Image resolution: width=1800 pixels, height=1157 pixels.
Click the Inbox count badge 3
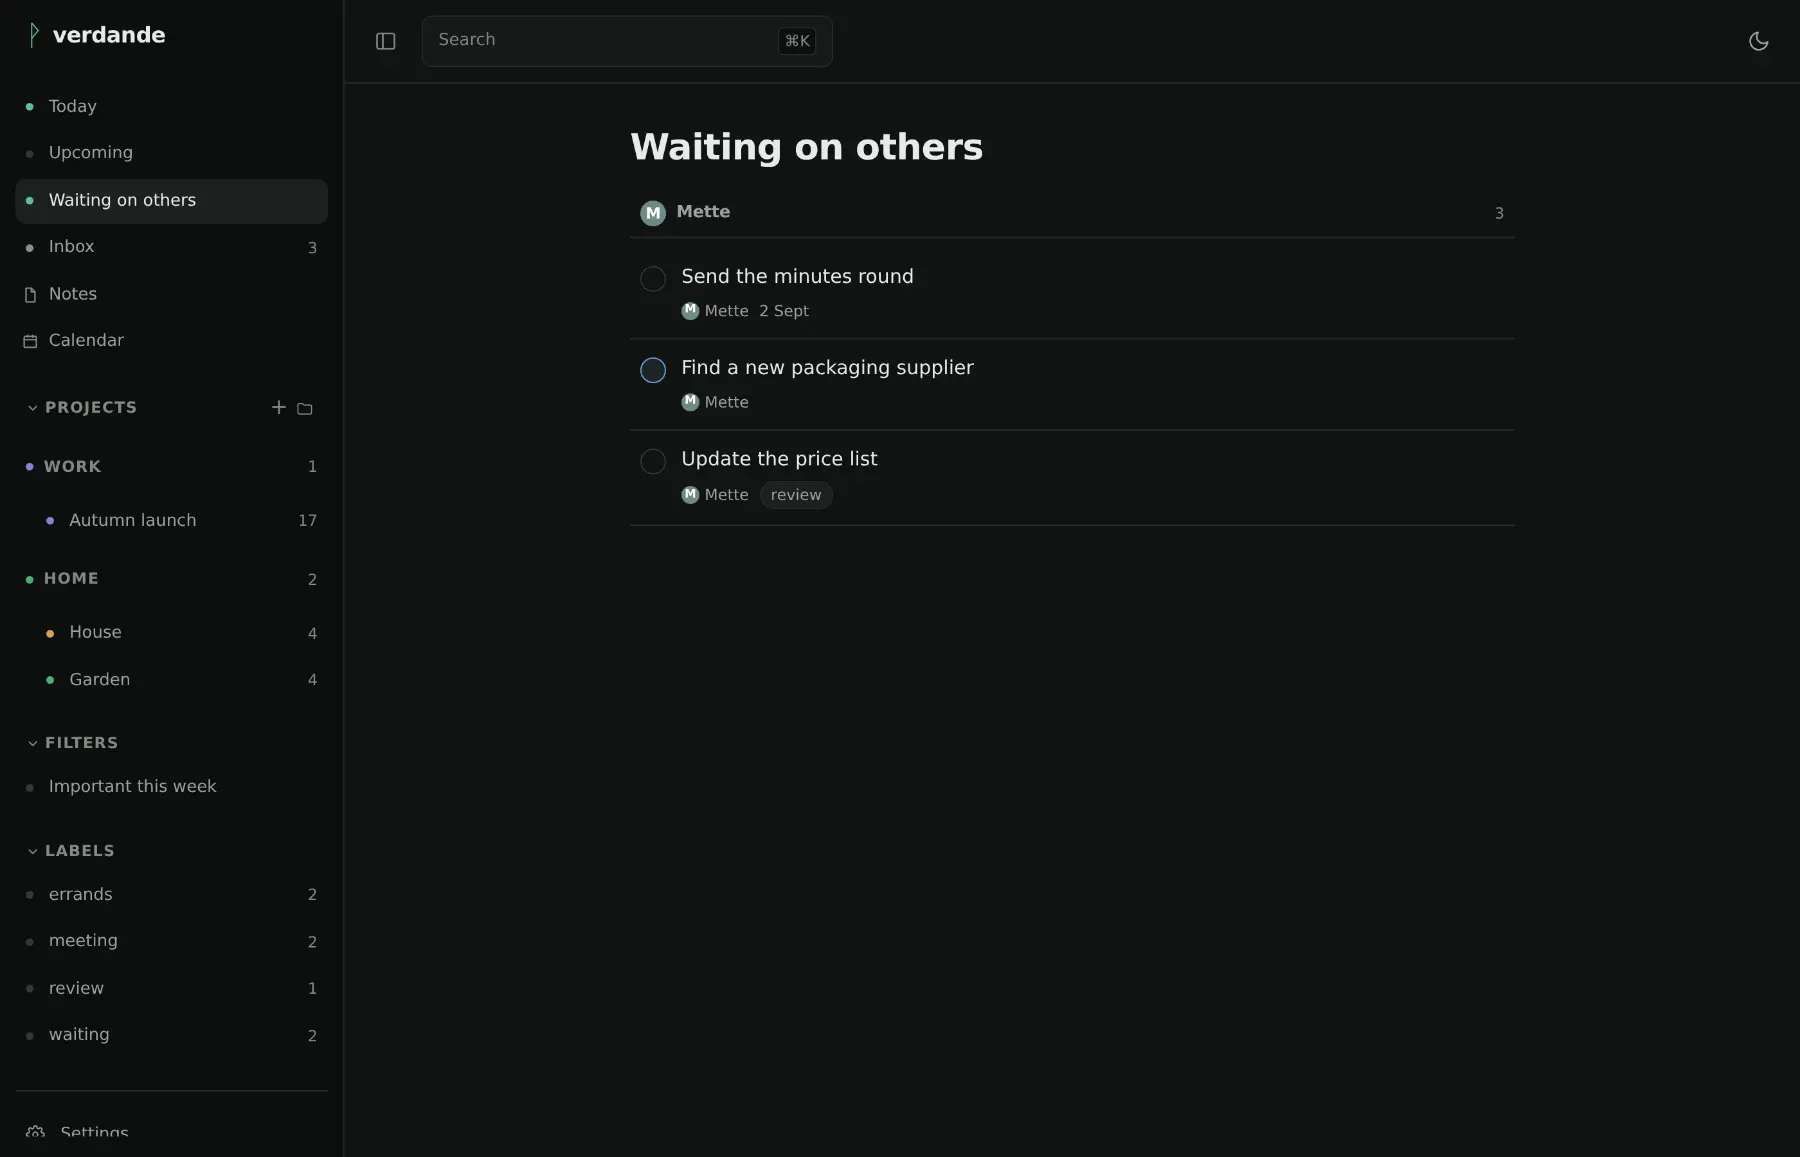312,248
